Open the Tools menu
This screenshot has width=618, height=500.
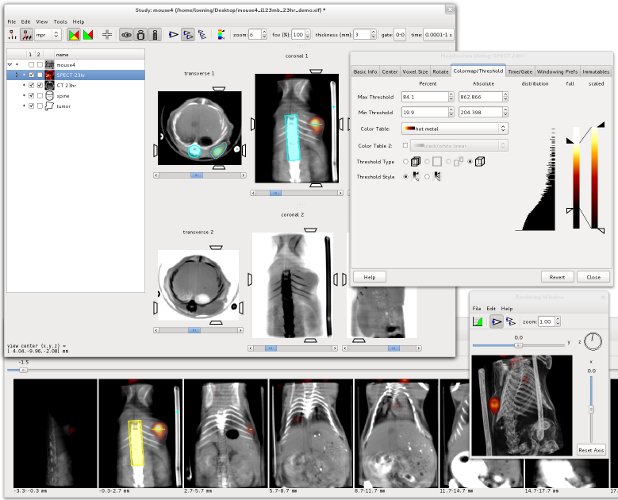pyautogui.click(x=60, y=21)
